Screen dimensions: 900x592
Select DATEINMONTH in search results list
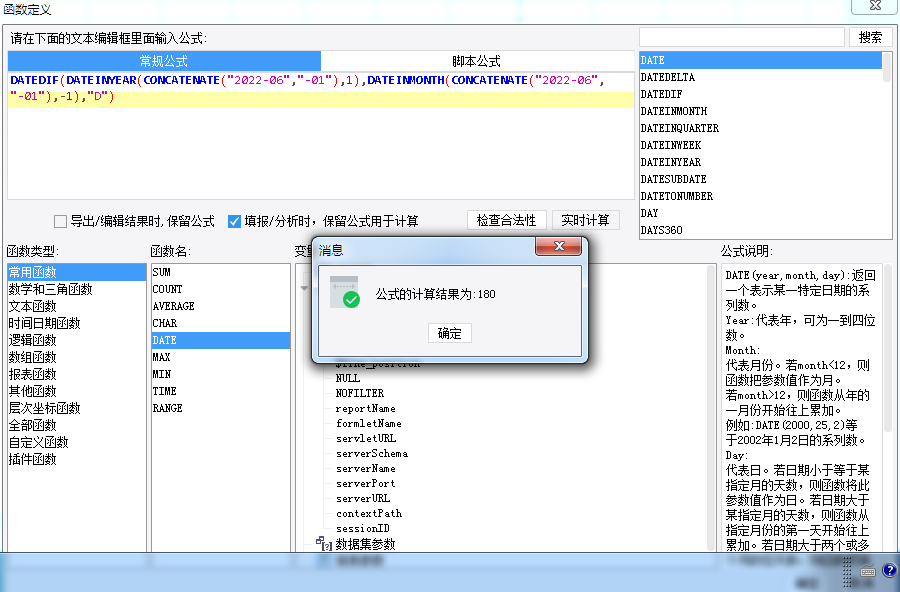point(761,111)
